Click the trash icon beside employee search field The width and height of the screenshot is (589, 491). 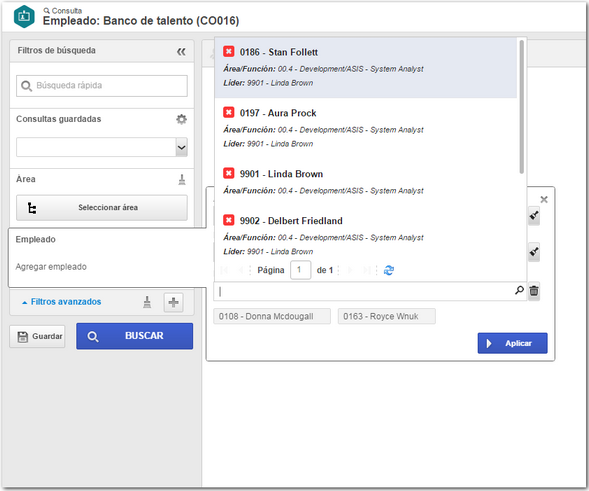point(534,291)
